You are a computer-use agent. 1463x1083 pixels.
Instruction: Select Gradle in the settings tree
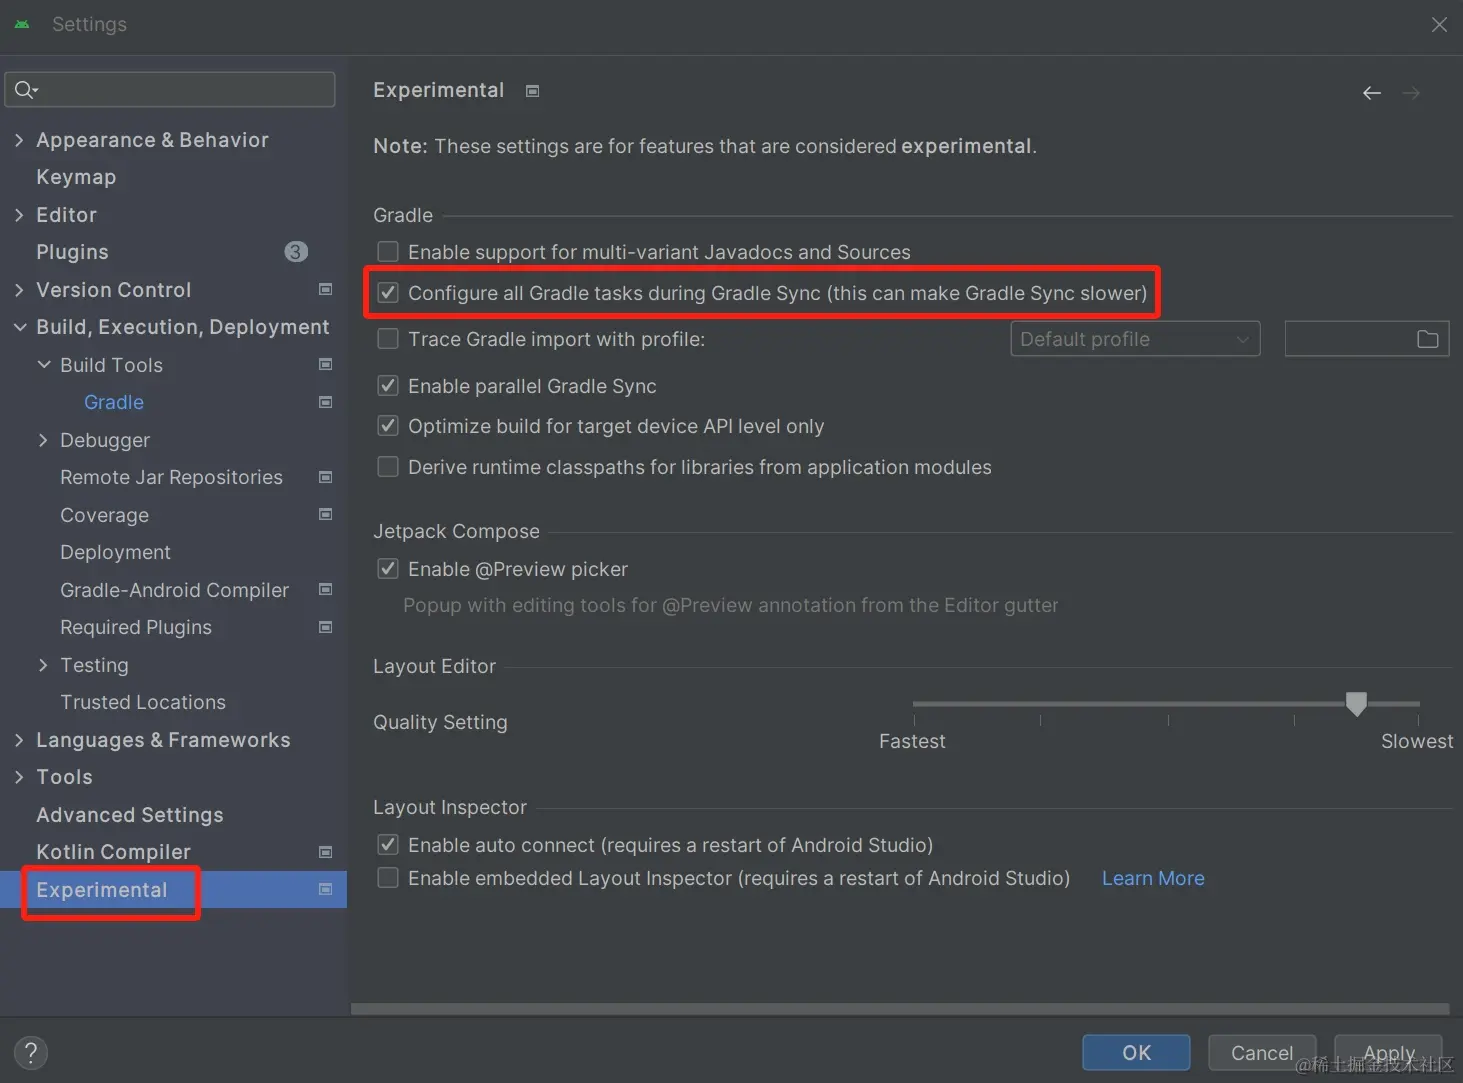(x=114, y=402)
